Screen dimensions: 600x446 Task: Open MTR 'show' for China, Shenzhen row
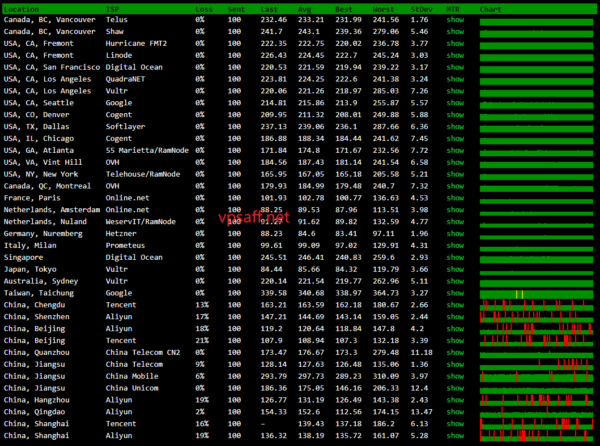click(455, 316)
